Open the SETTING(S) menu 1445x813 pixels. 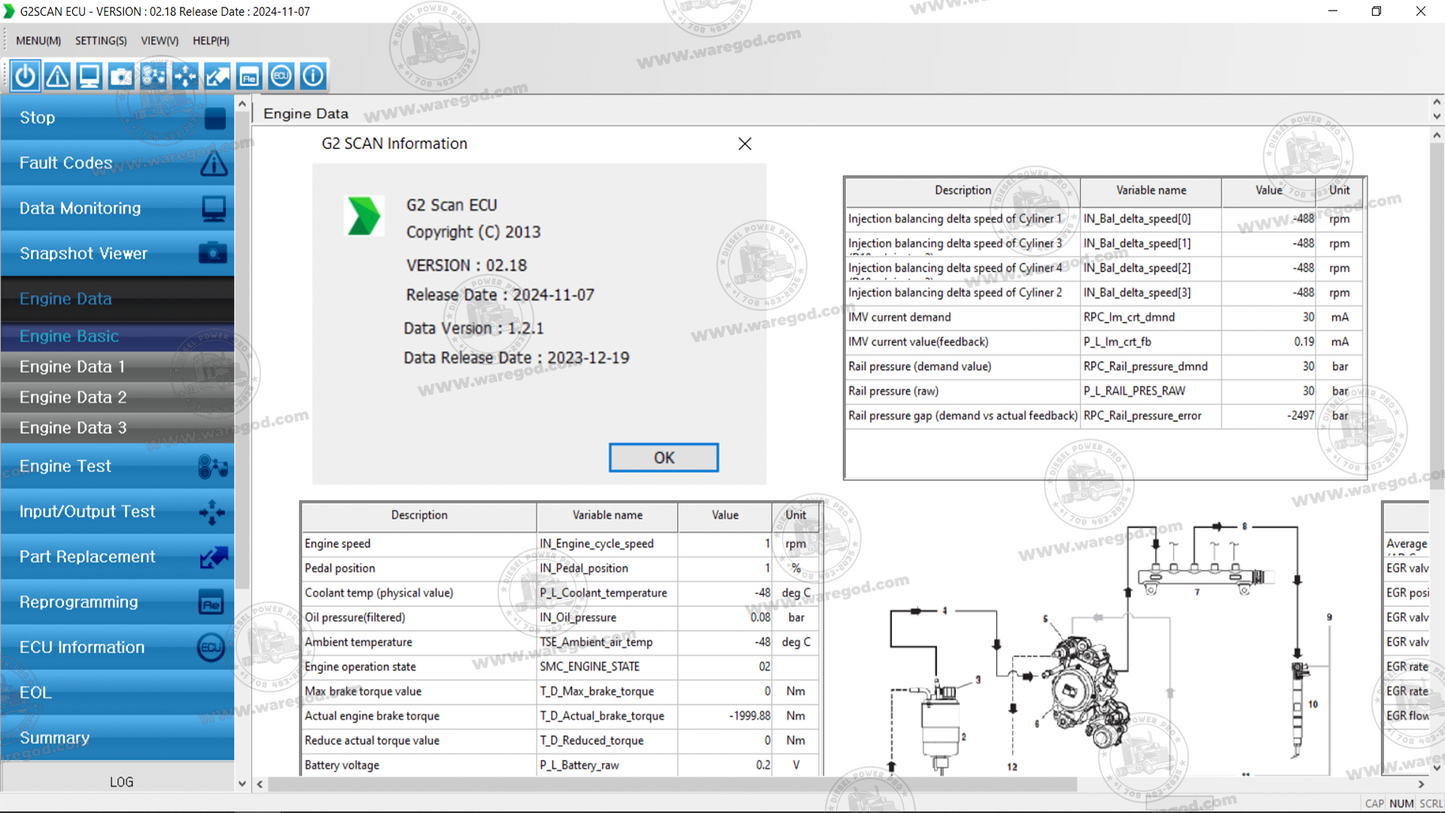coord(100,40)
